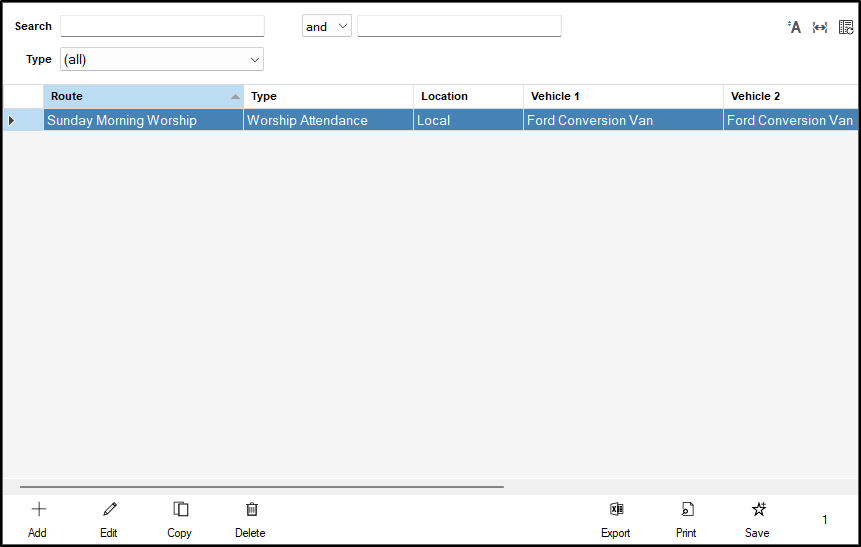Open the Type filter dropdown
The image size is (861, 547).
(162, 60)
